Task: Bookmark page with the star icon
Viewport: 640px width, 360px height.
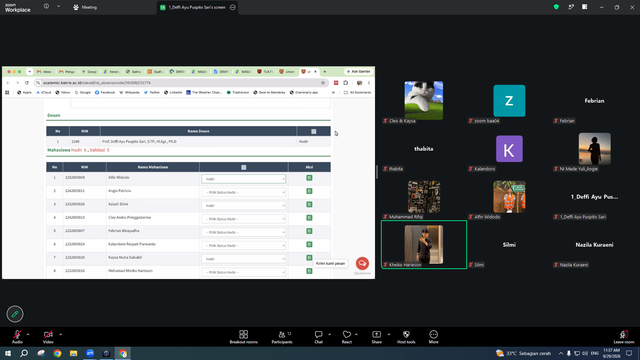Action: [323, 82]
